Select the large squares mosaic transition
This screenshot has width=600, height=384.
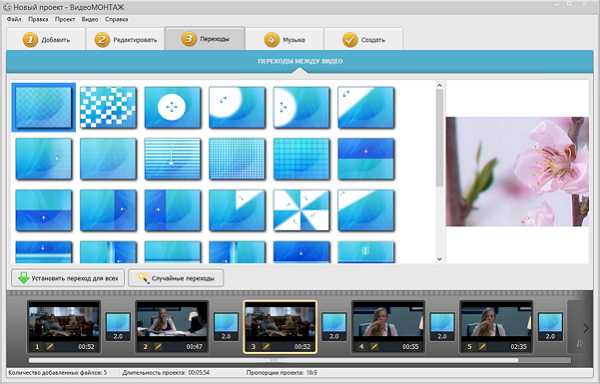click(302, 159)
